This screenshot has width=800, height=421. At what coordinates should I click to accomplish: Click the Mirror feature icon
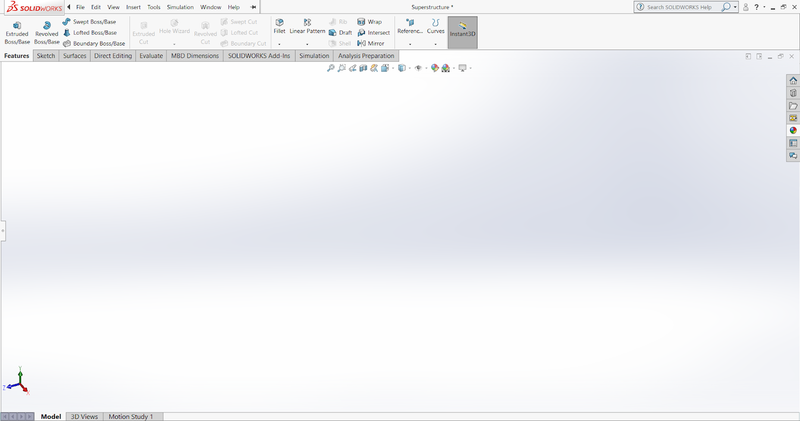pos(370,43)
